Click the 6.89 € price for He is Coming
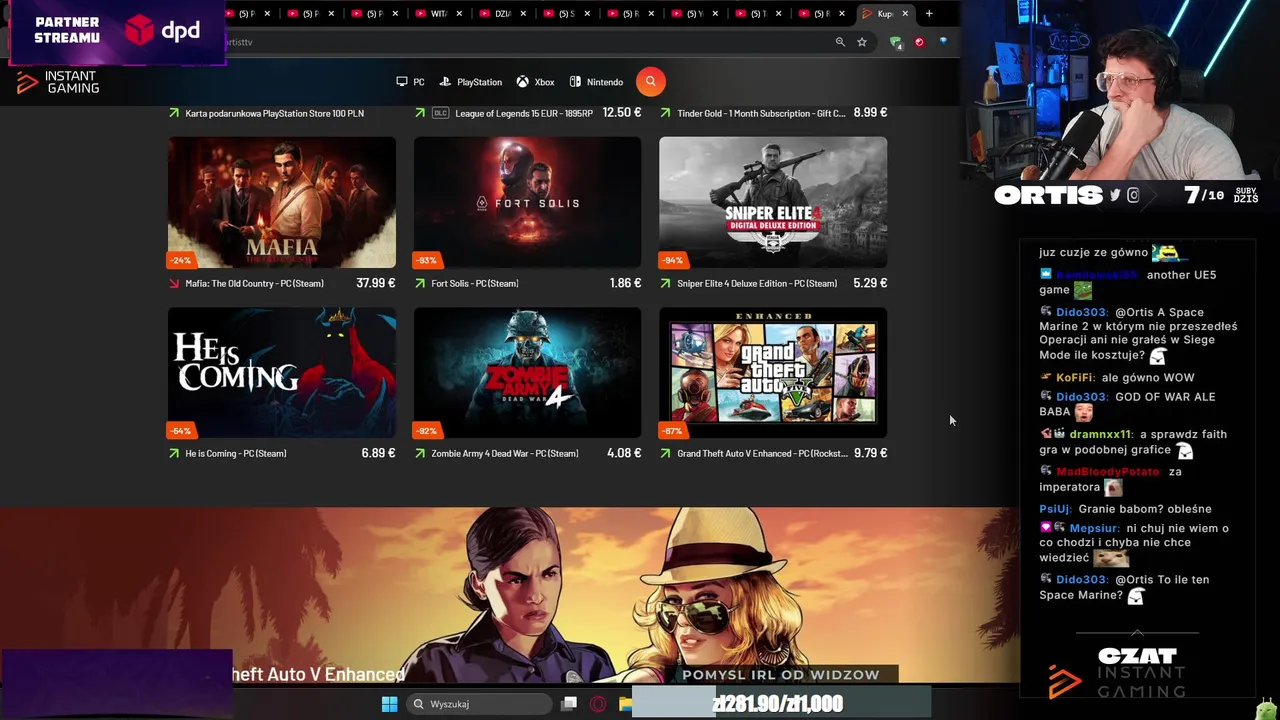This screenshot has height=720, width=1280. (x=378, y=453)
